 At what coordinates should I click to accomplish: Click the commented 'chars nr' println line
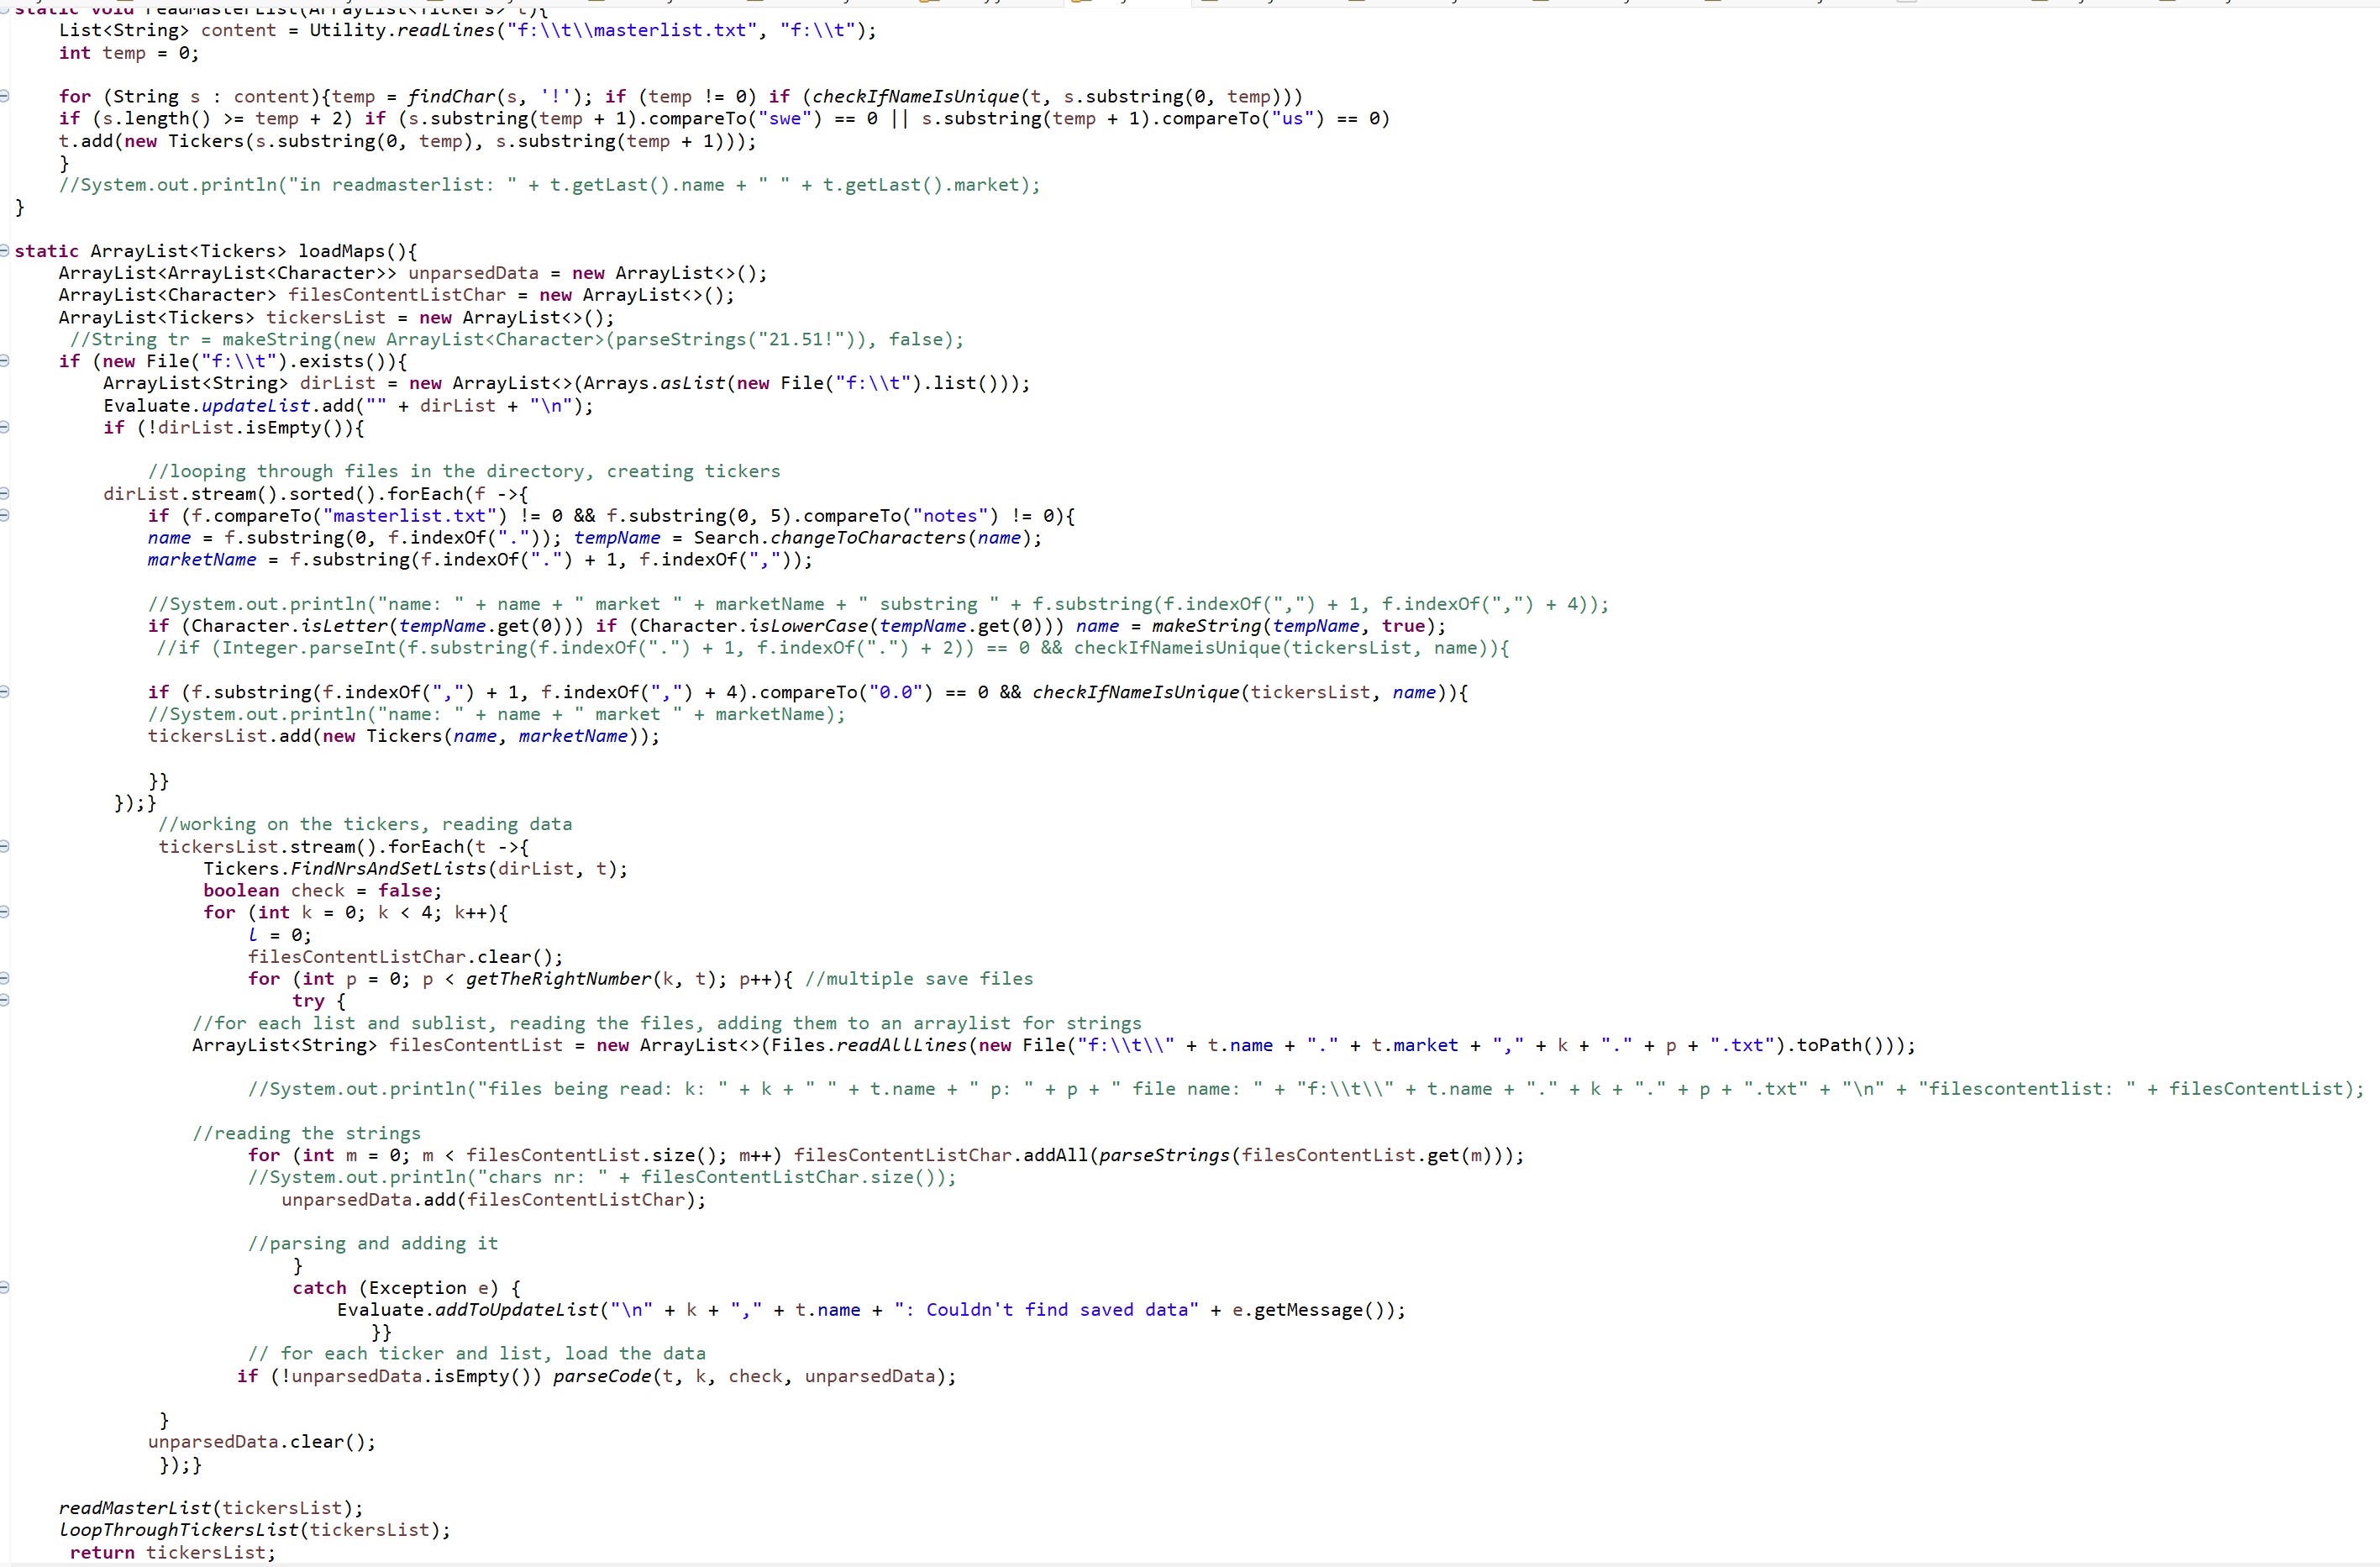click(602, 1177)
